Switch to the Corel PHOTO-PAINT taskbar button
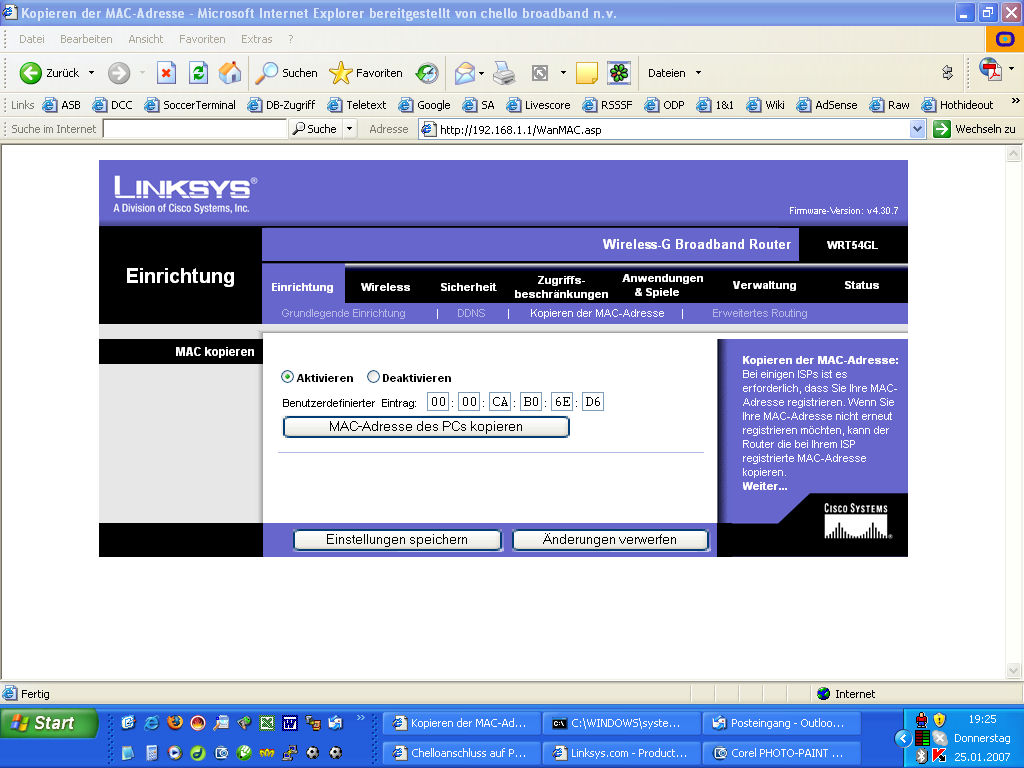Viewport: 1024px width, 768px height. click(x=780, y=753)
